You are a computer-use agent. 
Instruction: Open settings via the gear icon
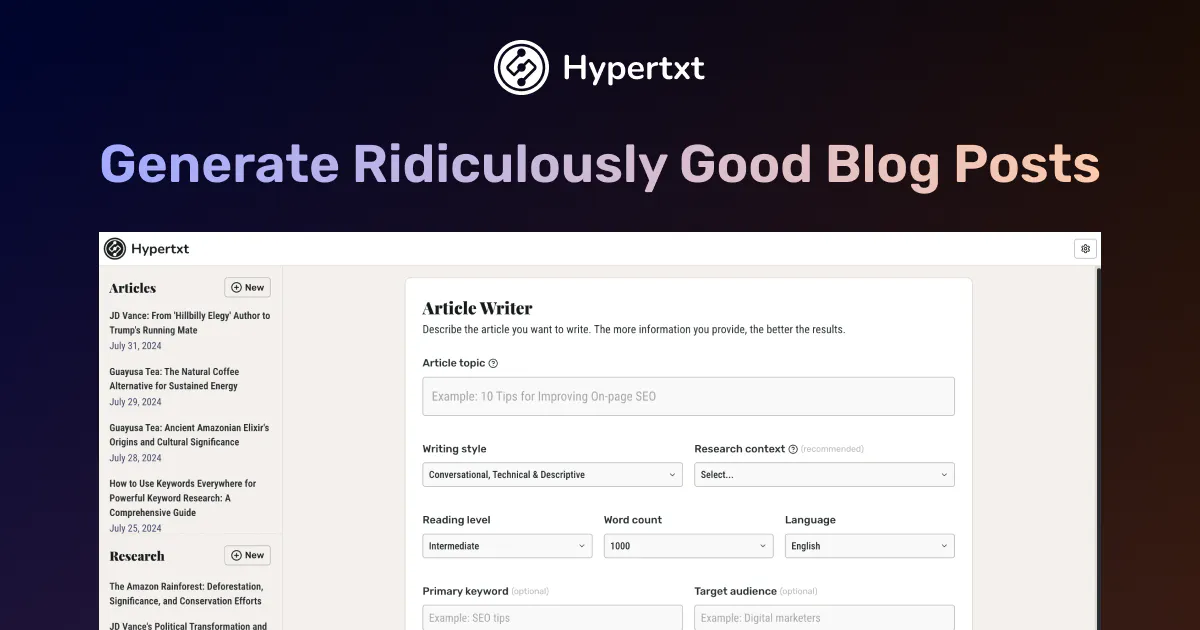[1085, 249]
